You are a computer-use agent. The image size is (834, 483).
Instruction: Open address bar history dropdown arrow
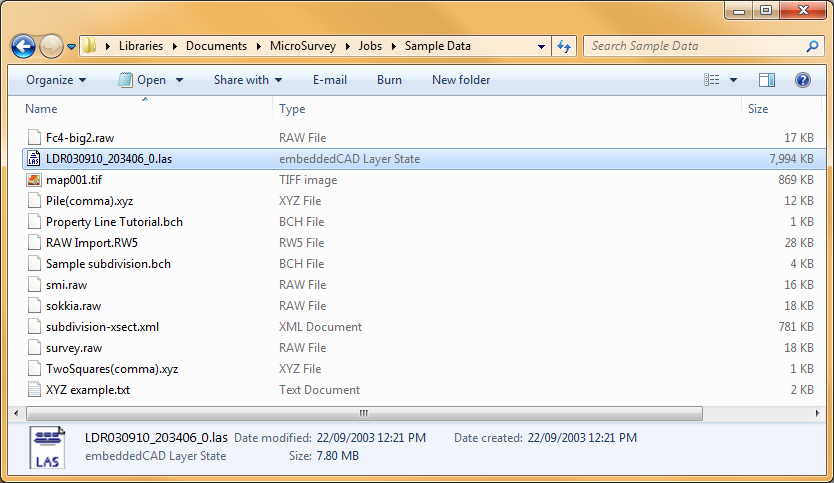click(541, 46)
